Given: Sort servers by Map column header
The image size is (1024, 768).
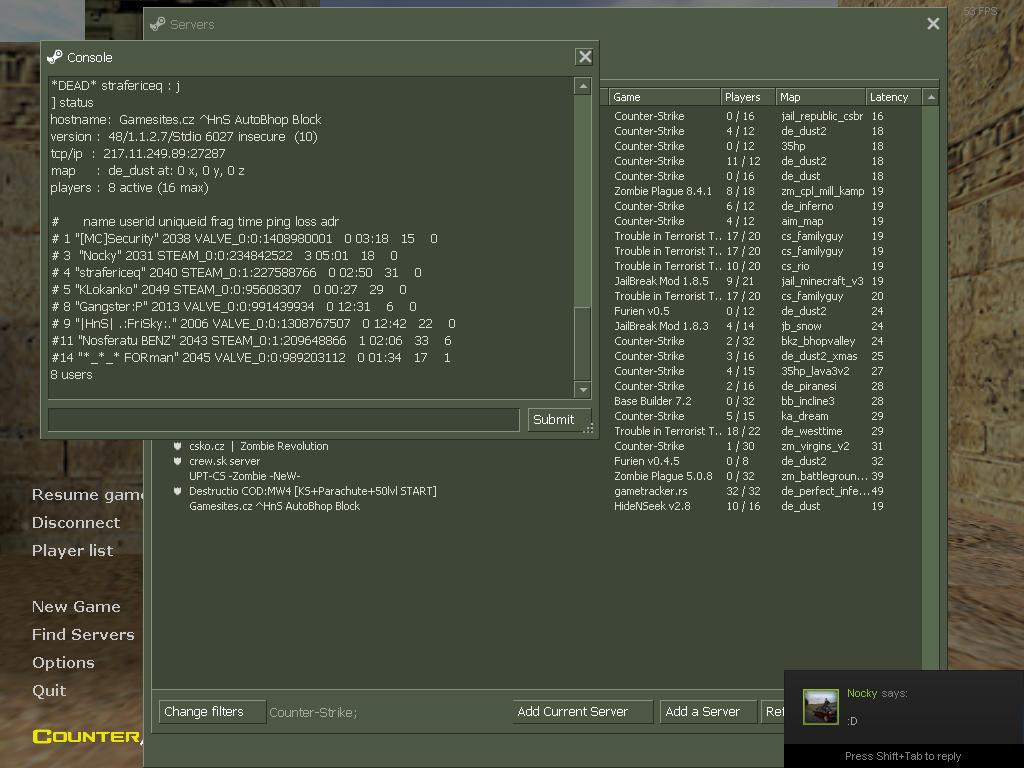Looking at the screenshot, I should tap(819, 97).
